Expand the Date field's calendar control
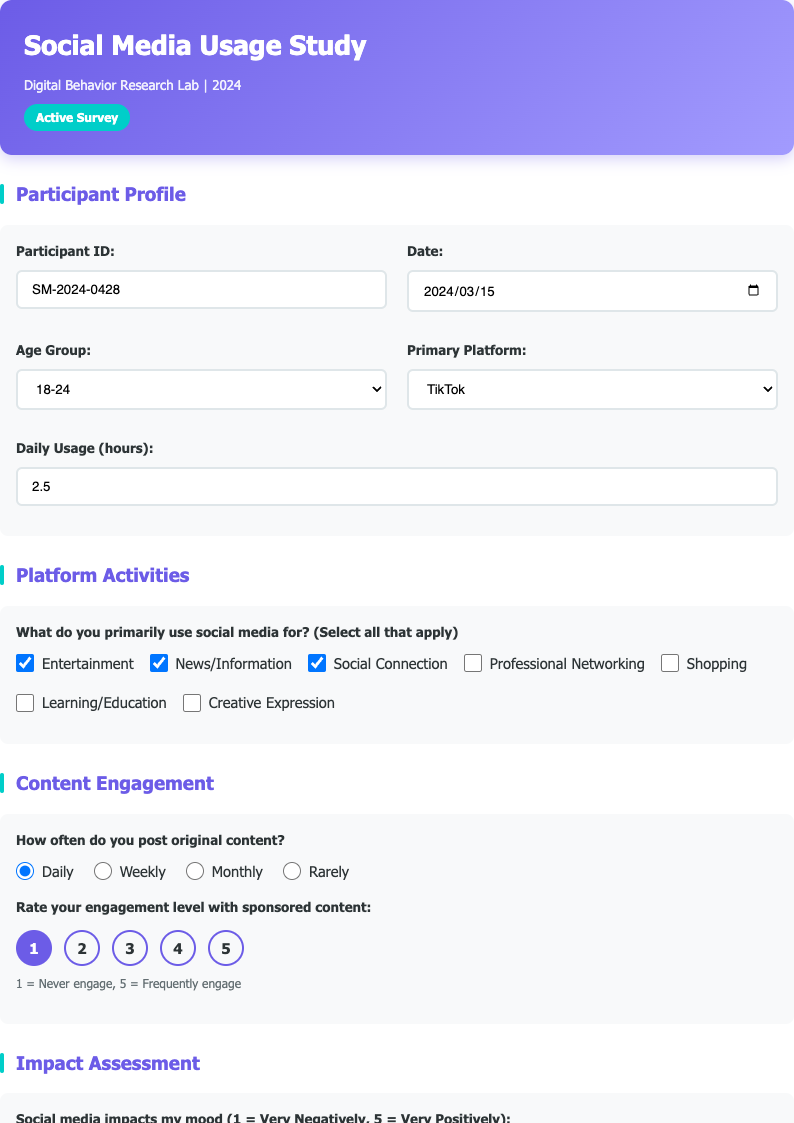 (753, 290)
